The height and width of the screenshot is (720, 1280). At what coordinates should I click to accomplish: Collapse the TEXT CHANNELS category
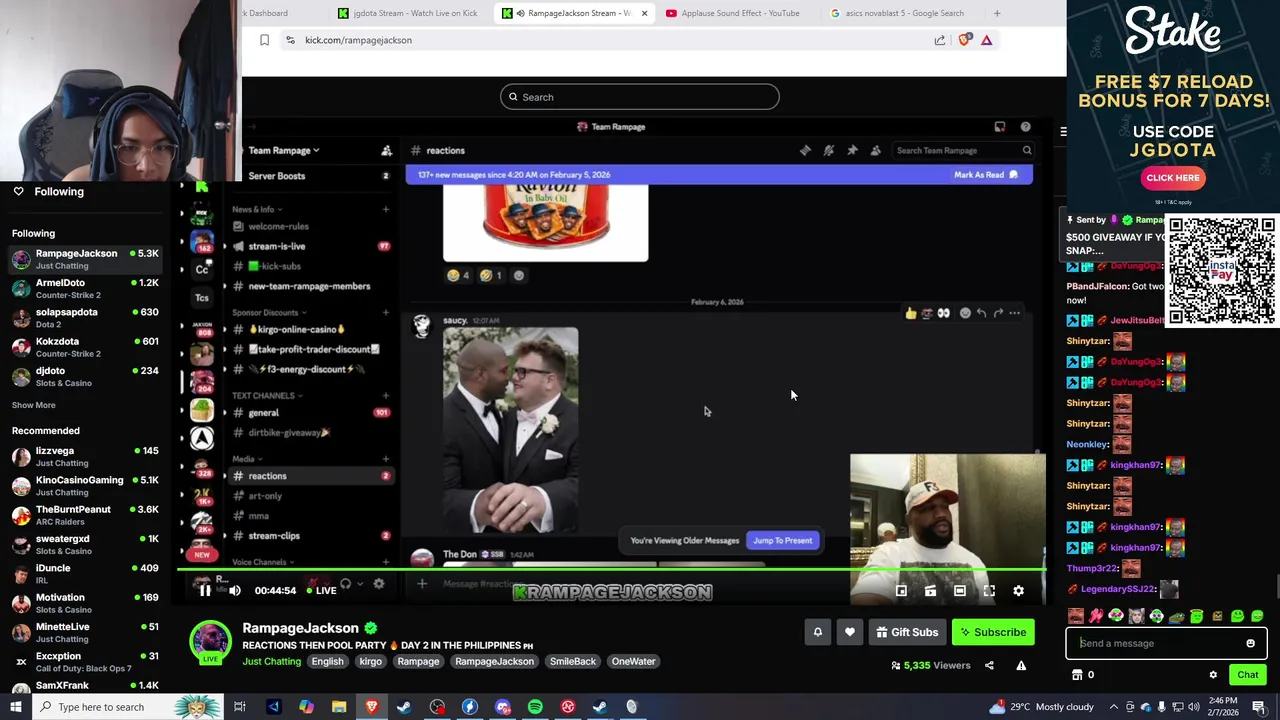(x=268, y=395)
